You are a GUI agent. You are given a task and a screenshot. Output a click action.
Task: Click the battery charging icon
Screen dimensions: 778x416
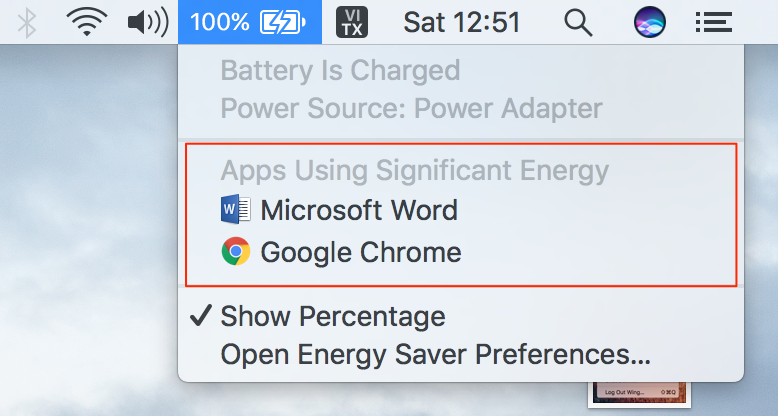(x=283, y=22)
